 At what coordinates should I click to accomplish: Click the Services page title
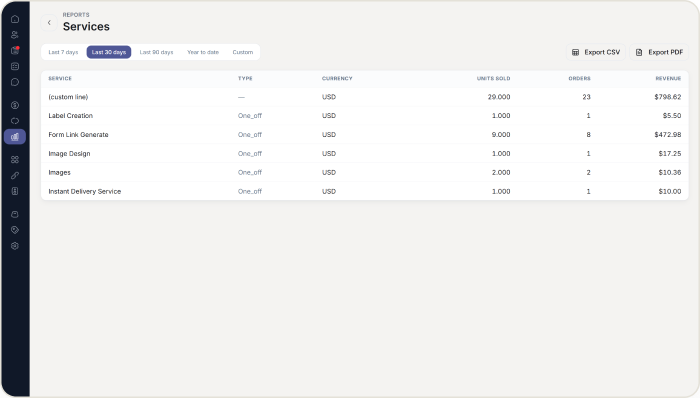(x=86, y=27)
